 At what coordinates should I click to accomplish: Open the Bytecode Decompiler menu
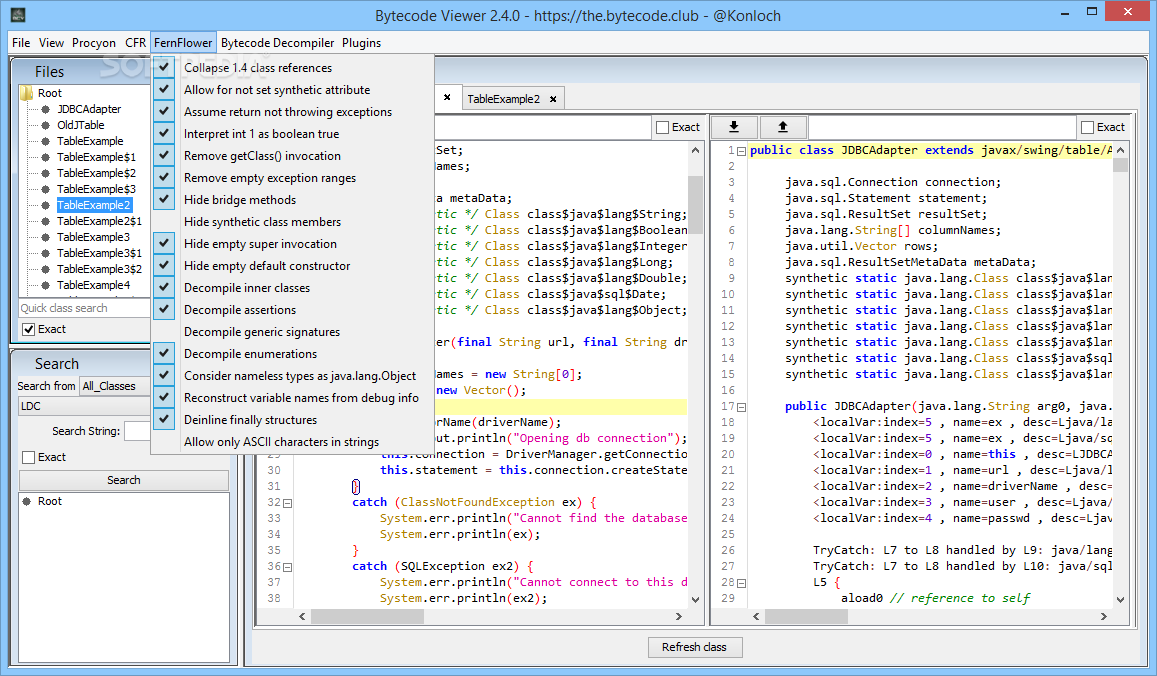click(277, 43)
